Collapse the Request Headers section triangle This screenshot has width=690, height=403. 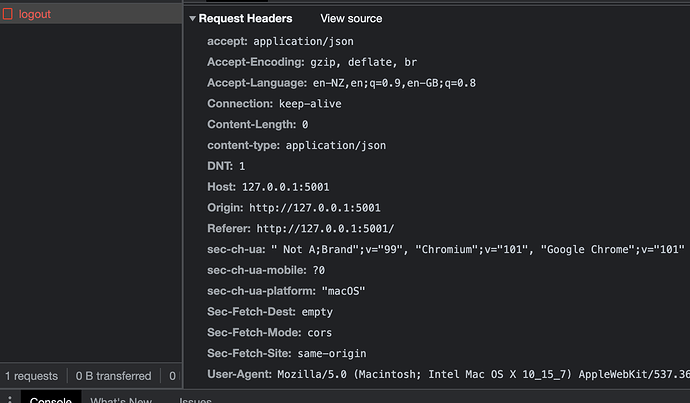point(192,19)
